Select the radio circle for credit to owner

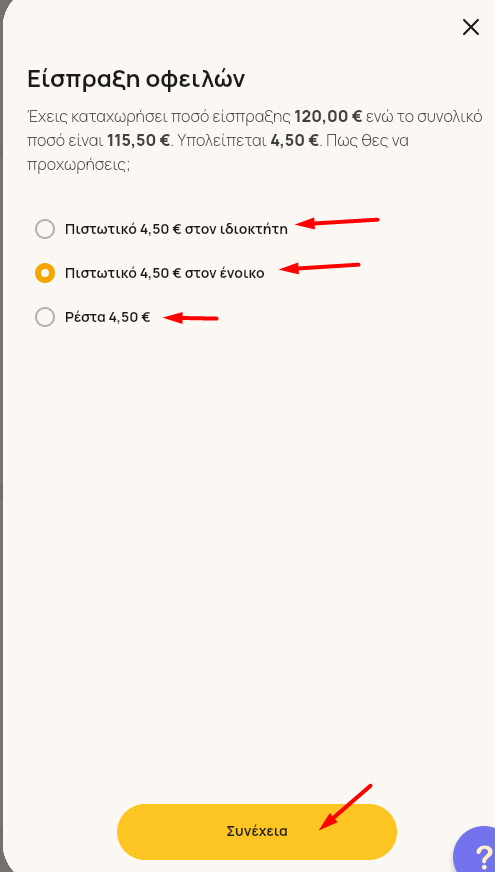(x=45, y=229)
